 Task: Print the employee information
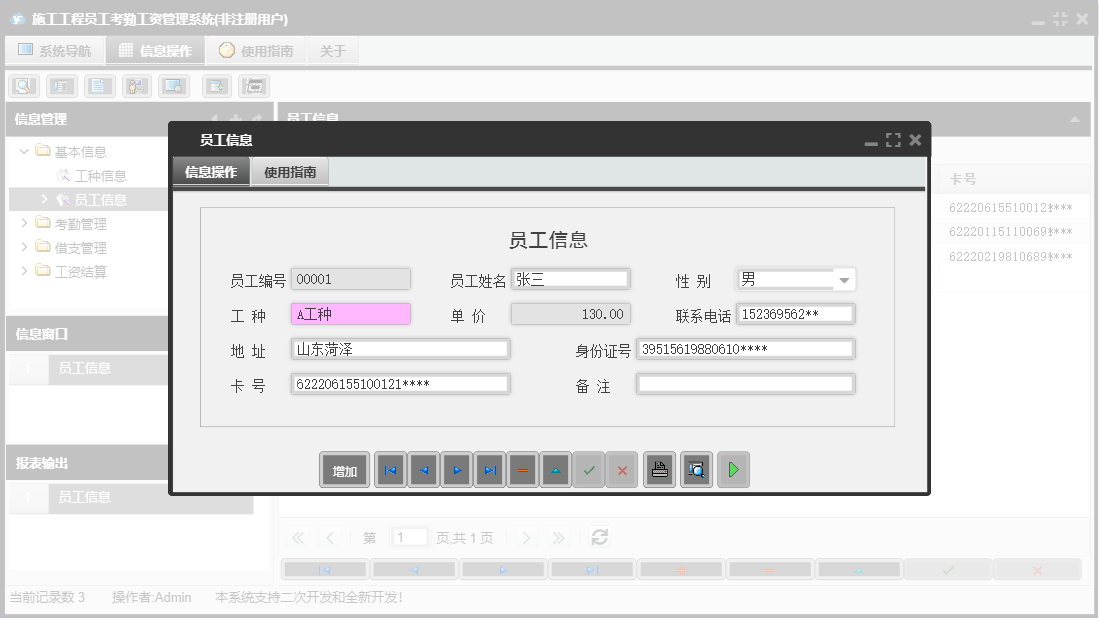pos(659,469)
